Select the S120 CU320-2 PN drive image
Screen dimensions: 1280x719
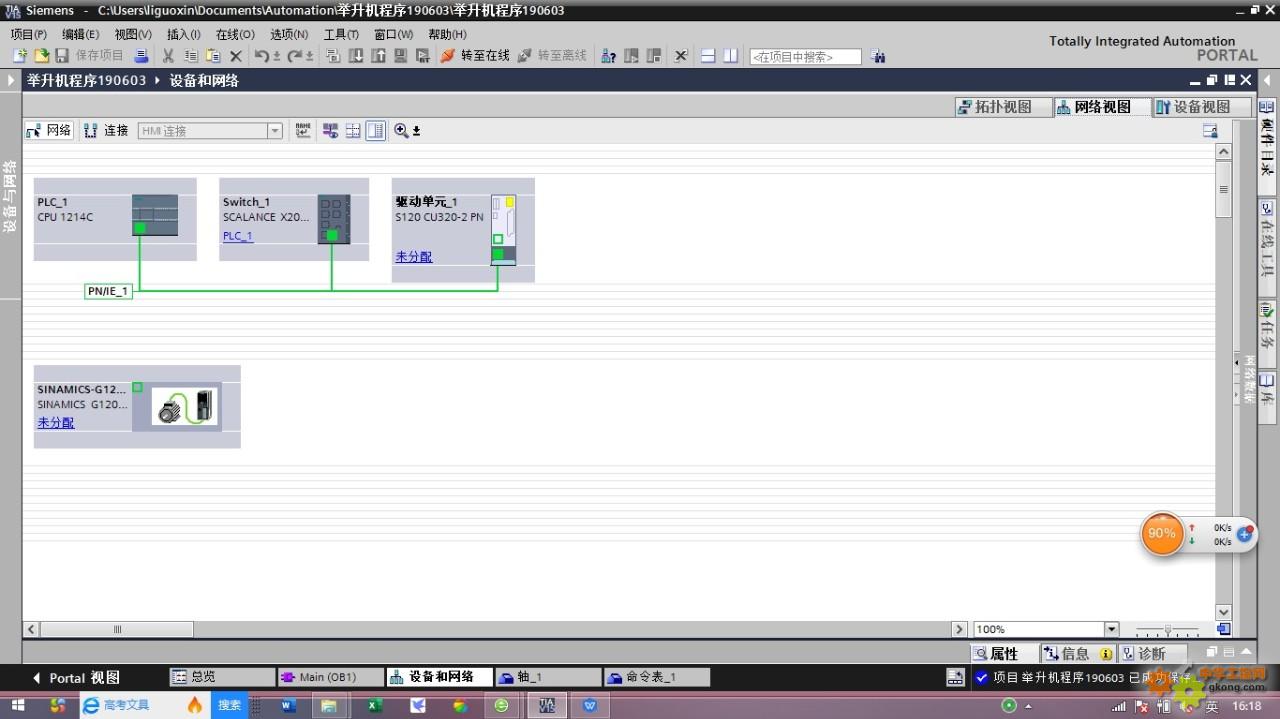(x=504, y=230)
